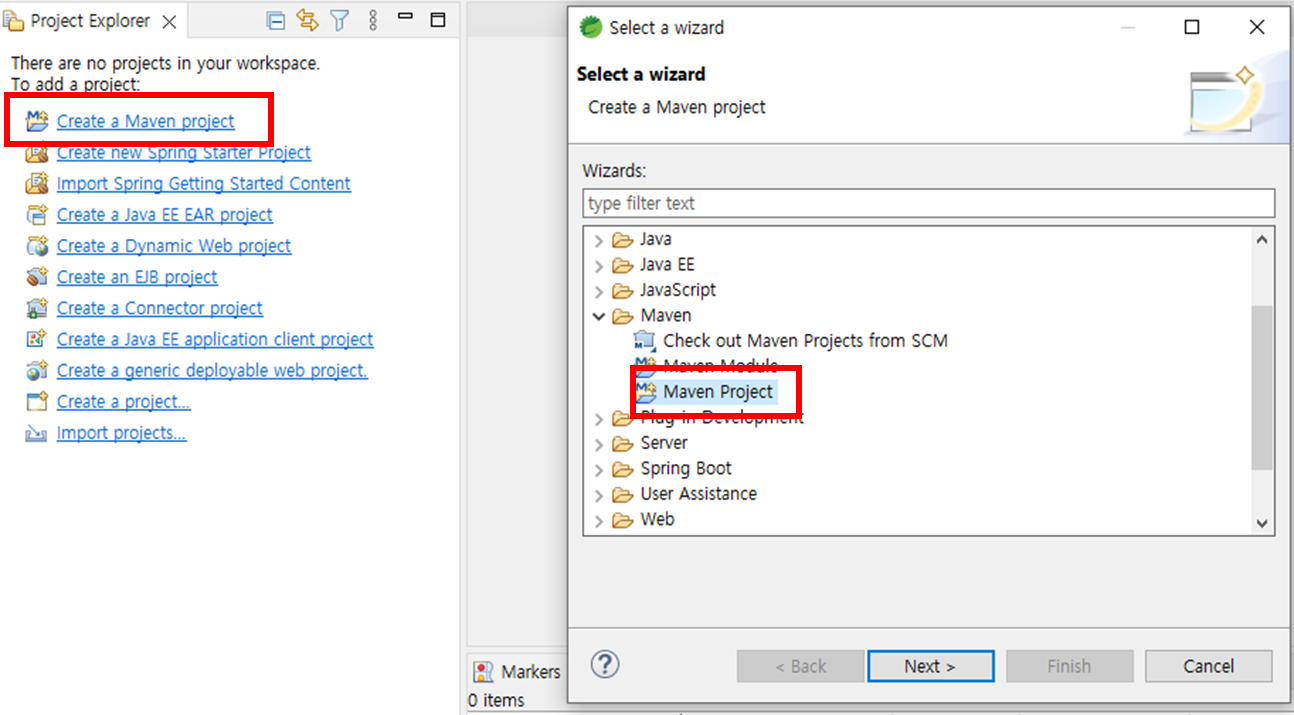This screenshot has width=1294, height=715.
Task: Open the Create a Maven project link
Action: [x=145, y=122]
